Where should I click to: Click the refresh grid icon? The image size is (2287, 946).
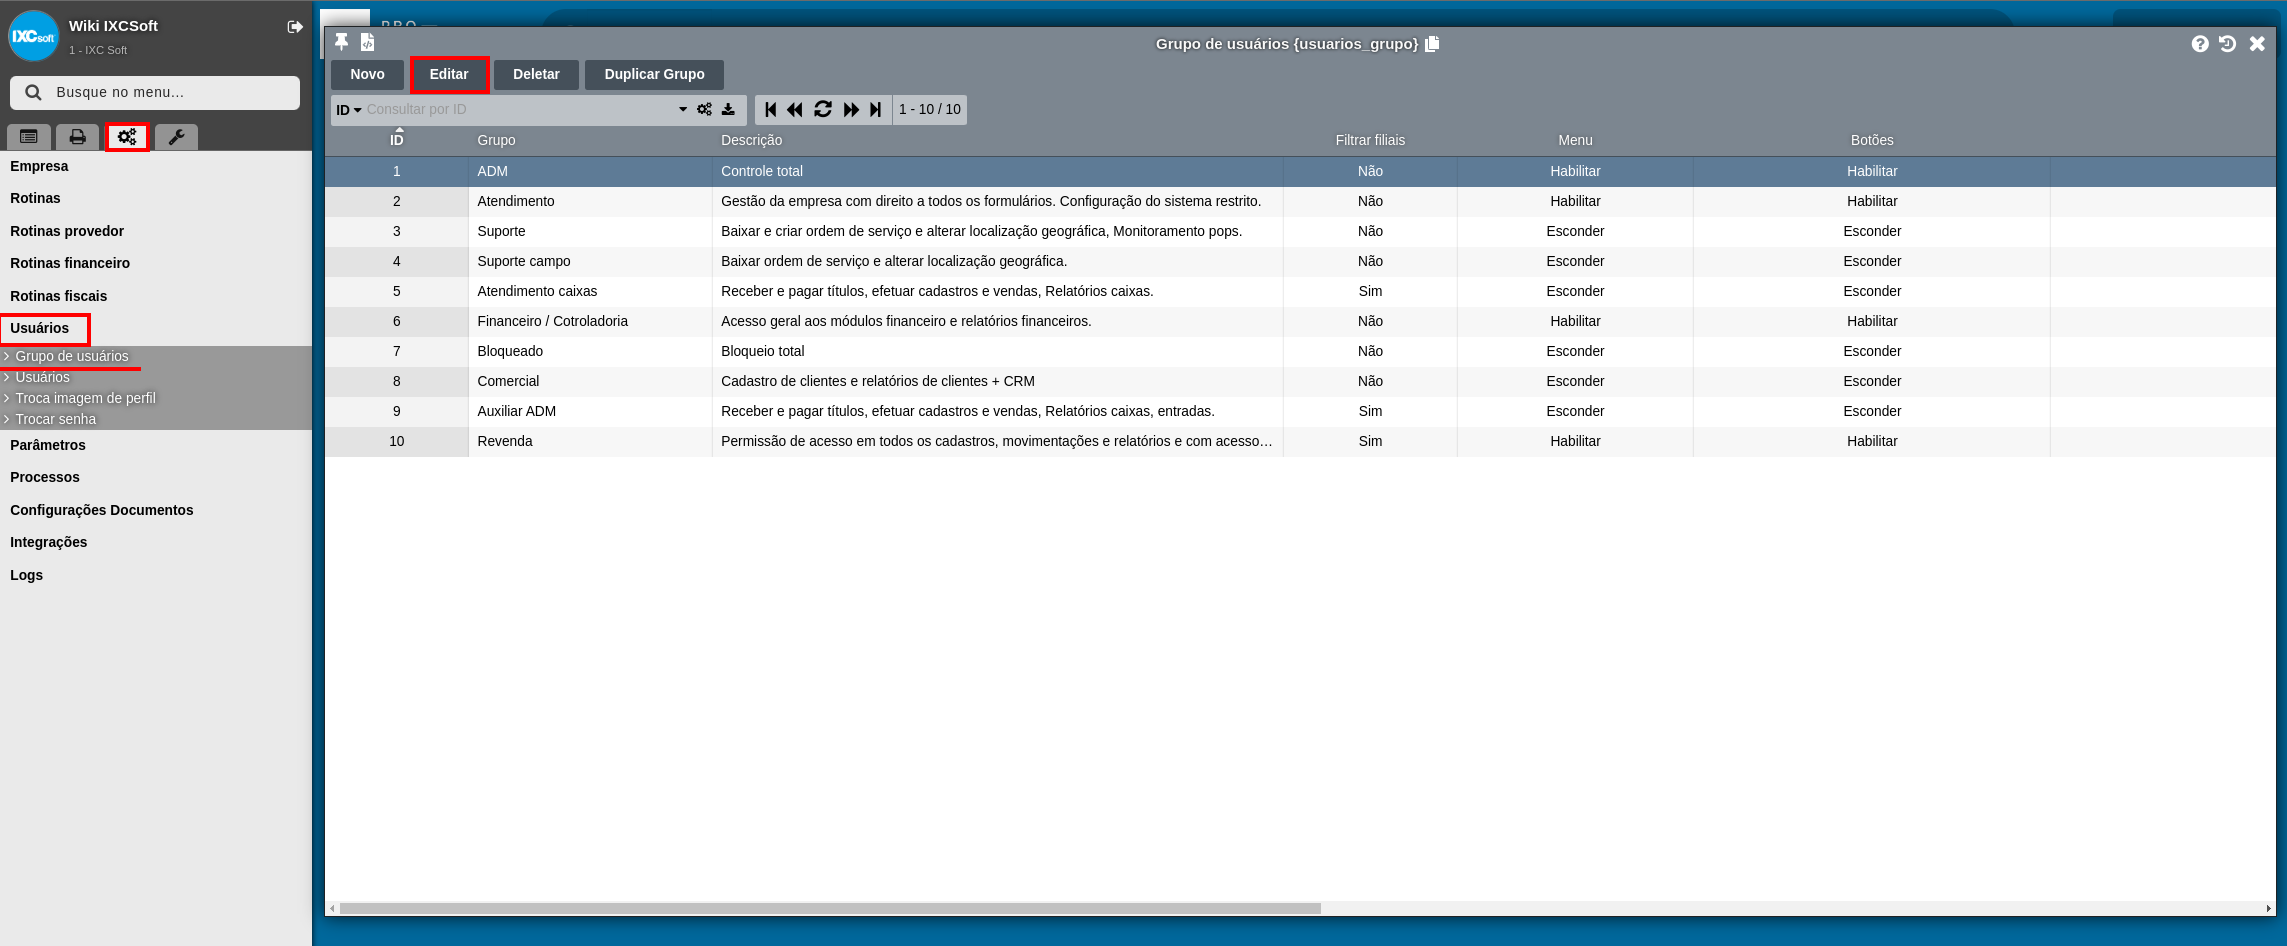[823, 109]
